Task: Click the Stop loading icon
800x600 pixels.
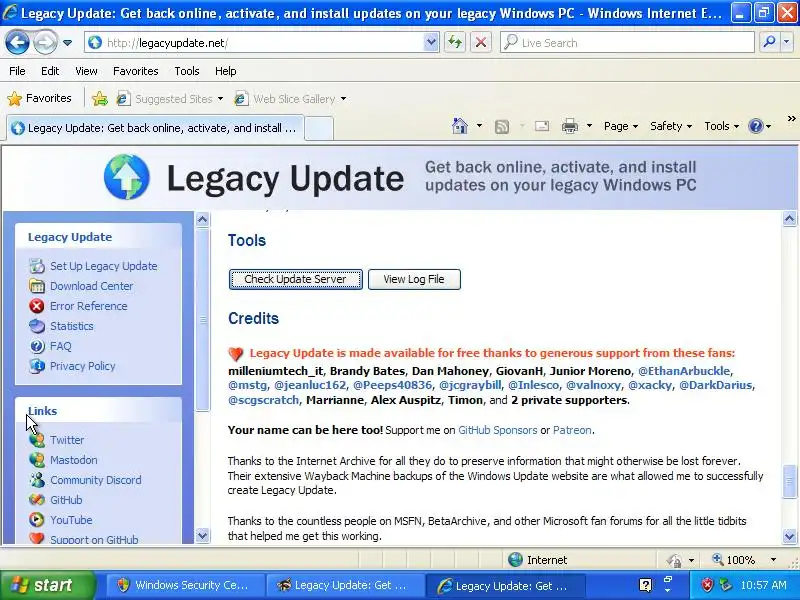Action: click(x=481, y=43)
